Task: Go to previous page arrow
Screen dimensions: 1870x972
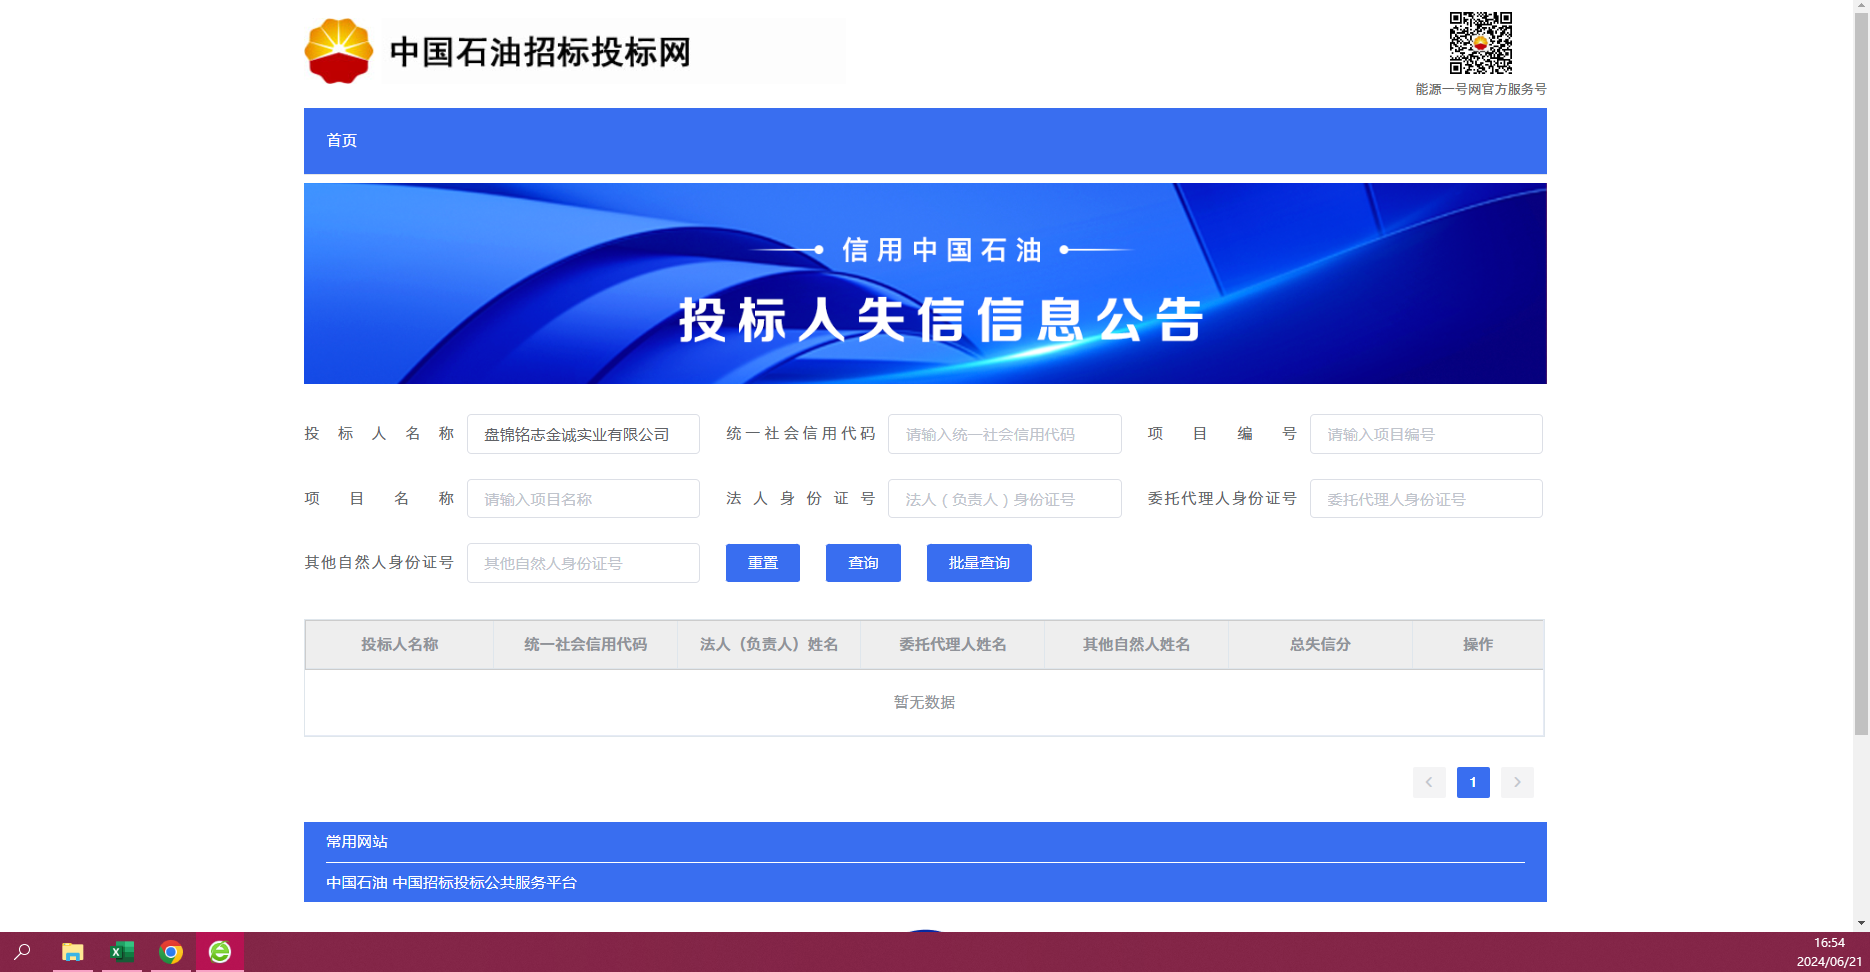Action: [x=1429, y=782]
